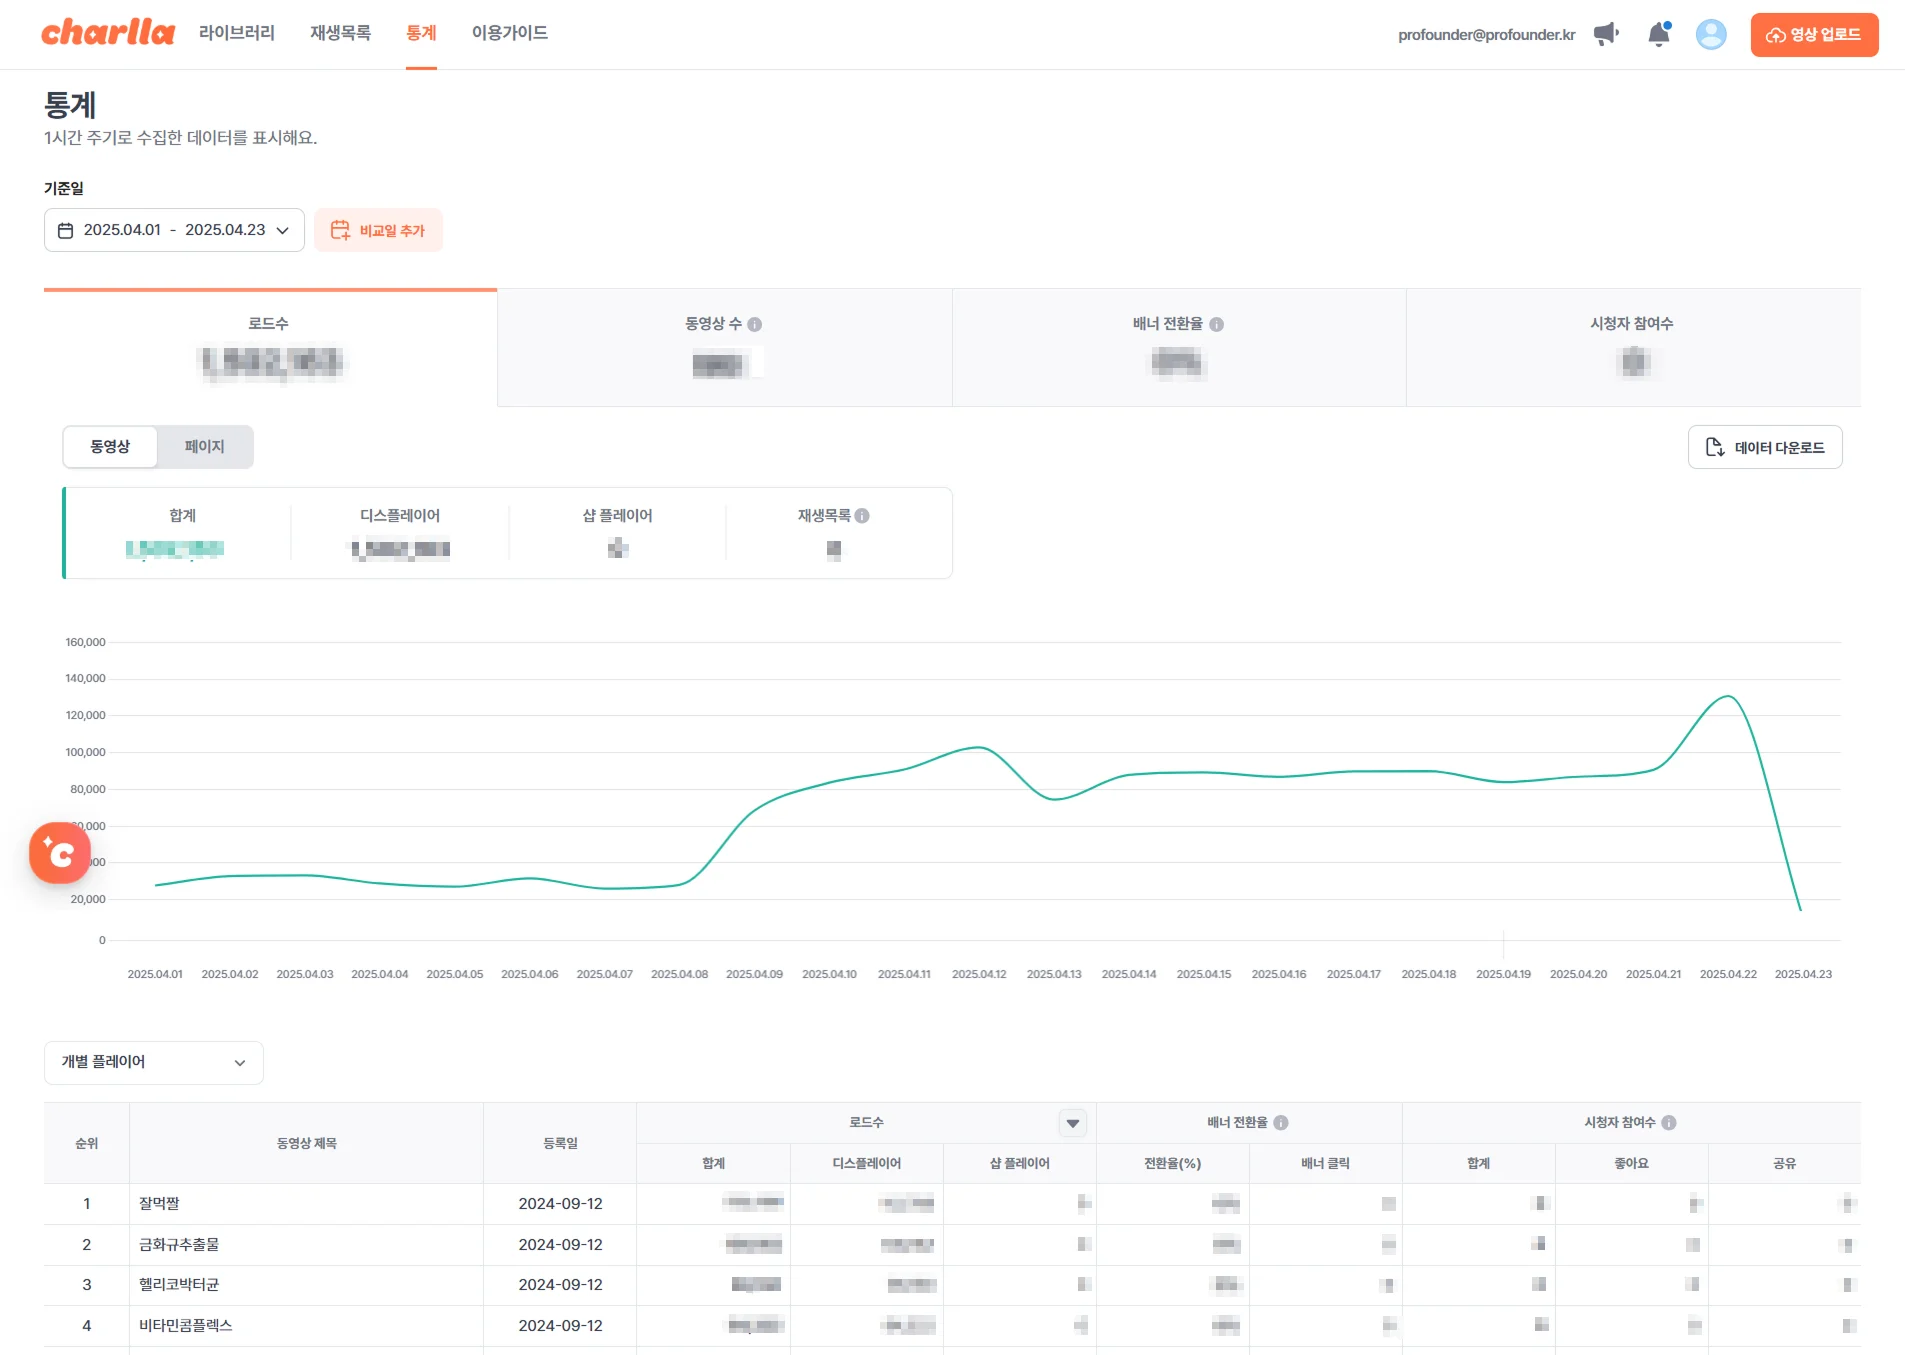Screen dimensions: 1905x1355
Task: Click the 데이터 다운로드 button
Action: [x=1765, y=447]
